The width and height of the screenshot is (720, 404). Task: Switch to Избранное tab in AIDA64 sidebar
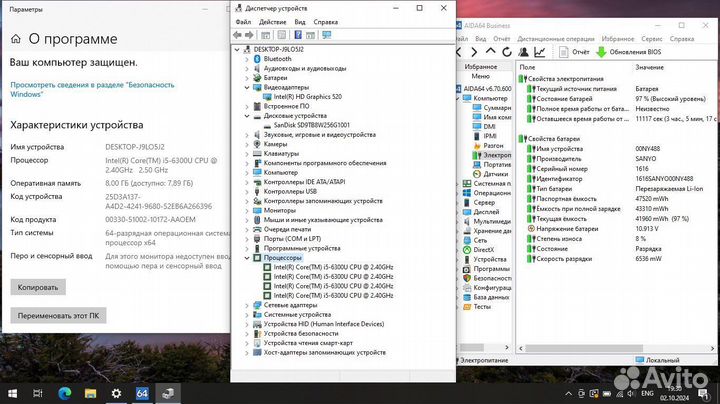(481, 67)
